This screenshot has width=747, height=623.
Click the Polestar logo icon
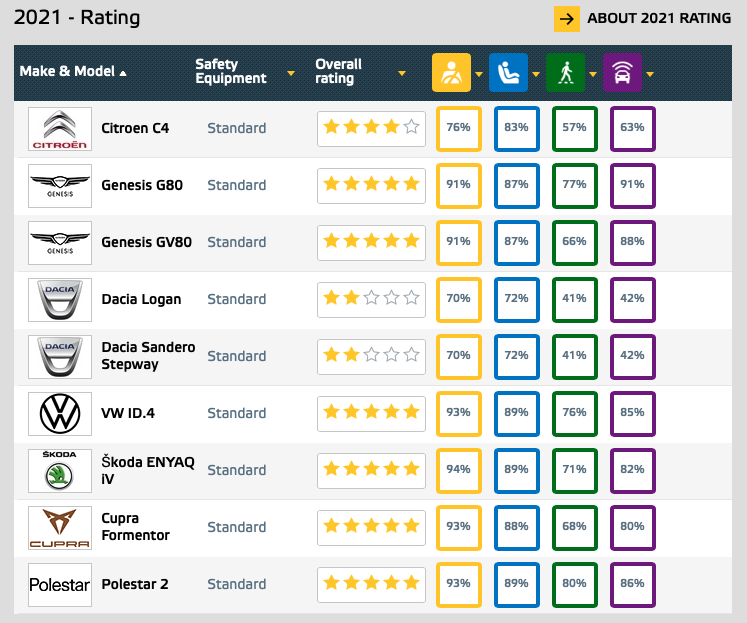60,584
